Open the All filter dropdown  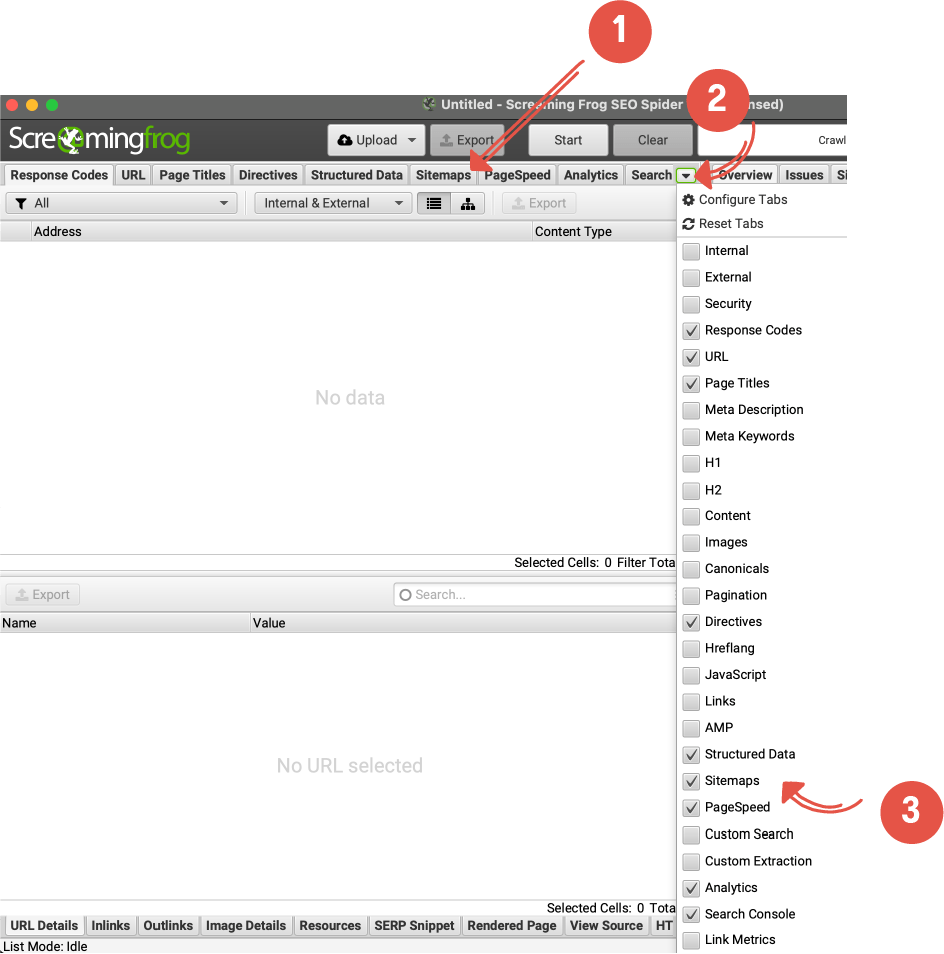click(121, 203)
